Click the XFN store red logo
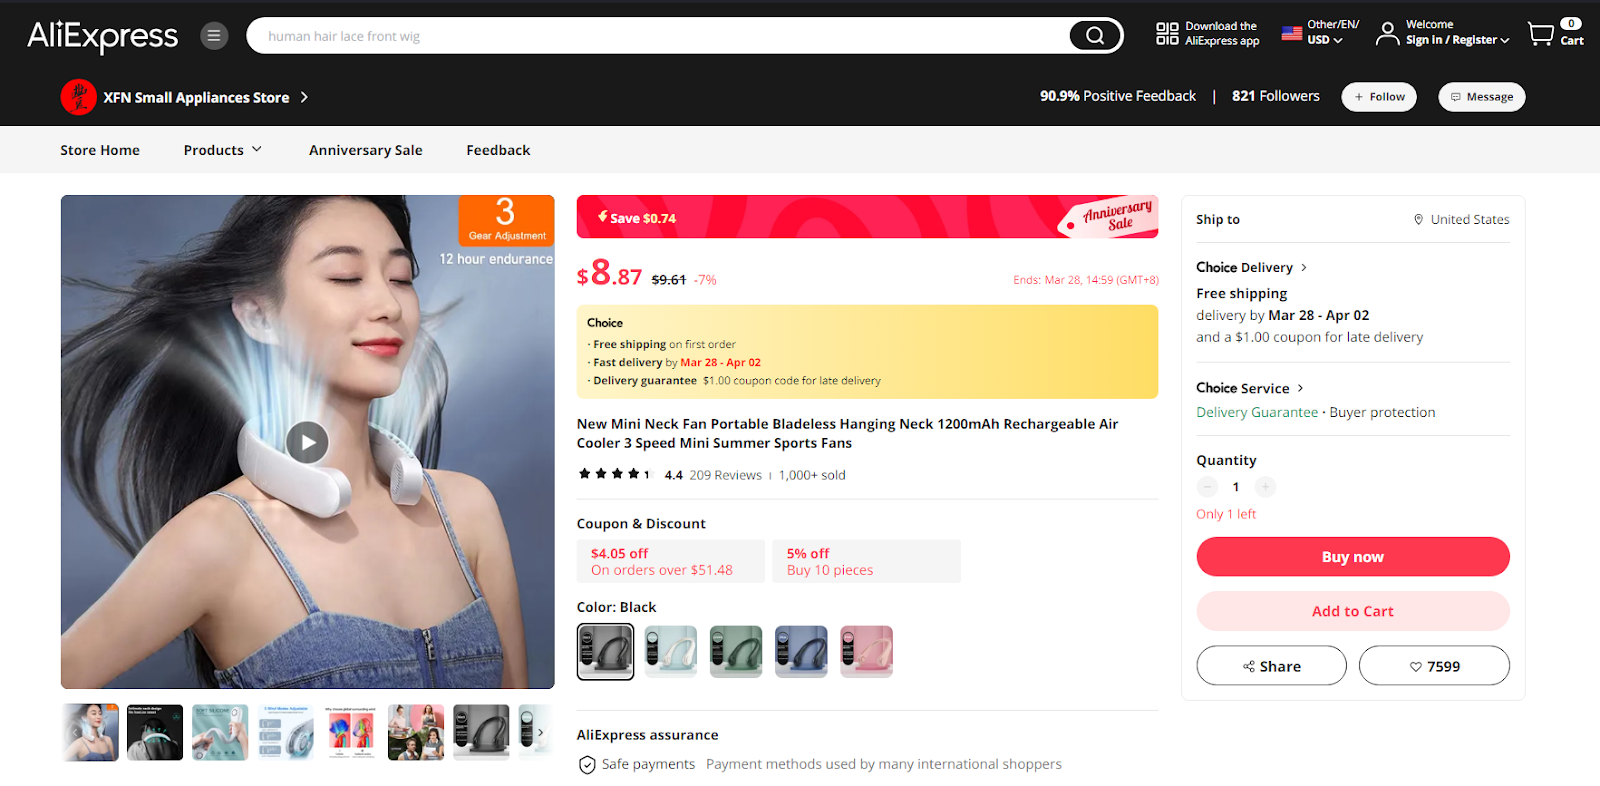Screen dimensions: 1600x786 point(78,97)
